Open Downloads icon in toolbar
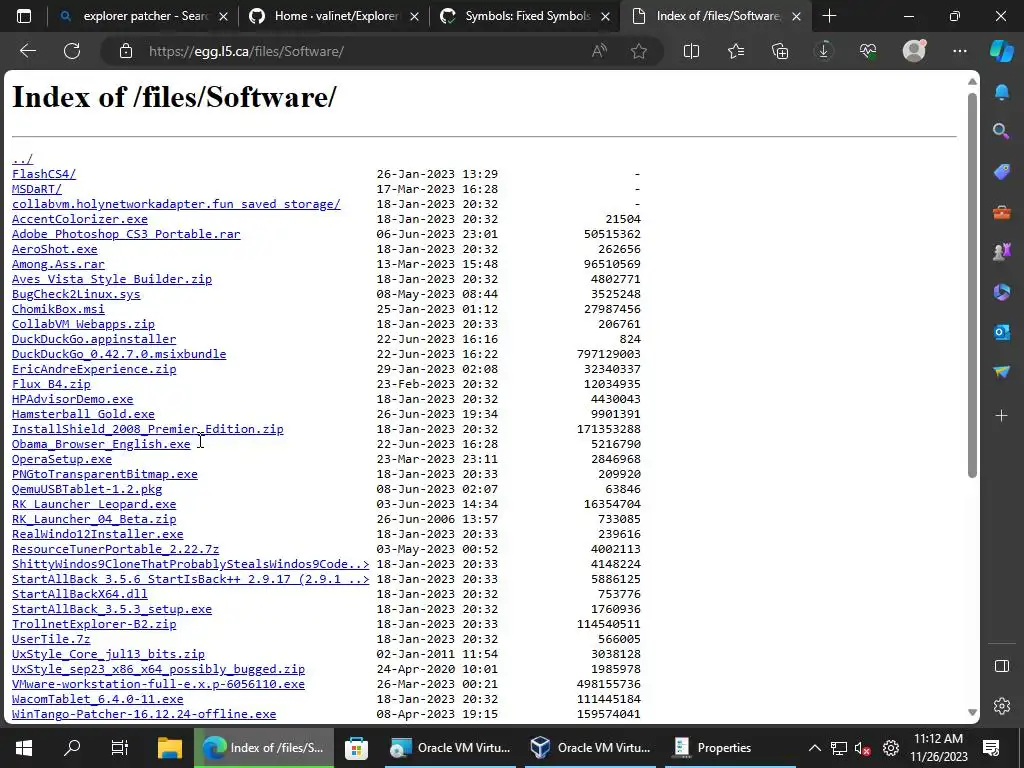Viewport: 1024px width, 768px height. [x=824, y=51]
